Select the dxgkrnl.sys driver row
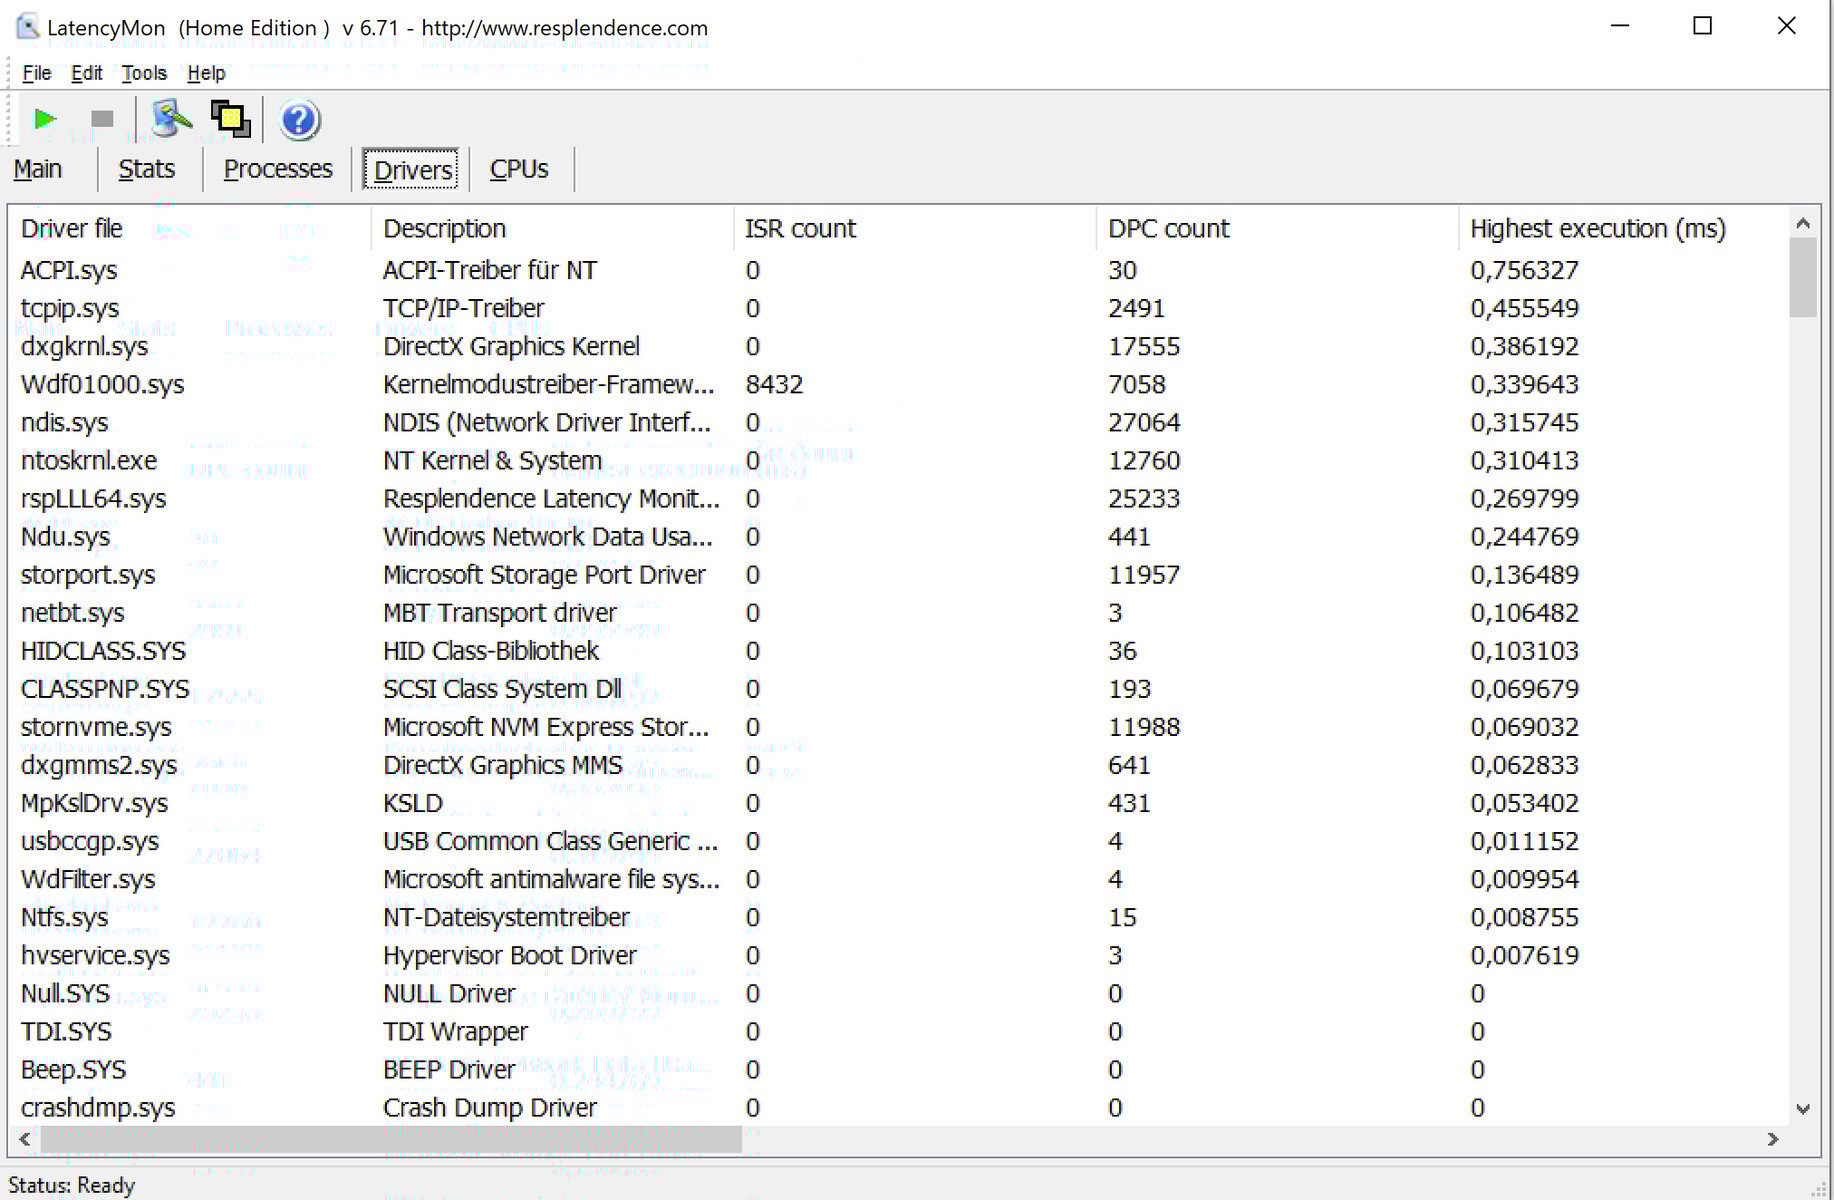1834x1200 pixels. [x=900, y=346]
